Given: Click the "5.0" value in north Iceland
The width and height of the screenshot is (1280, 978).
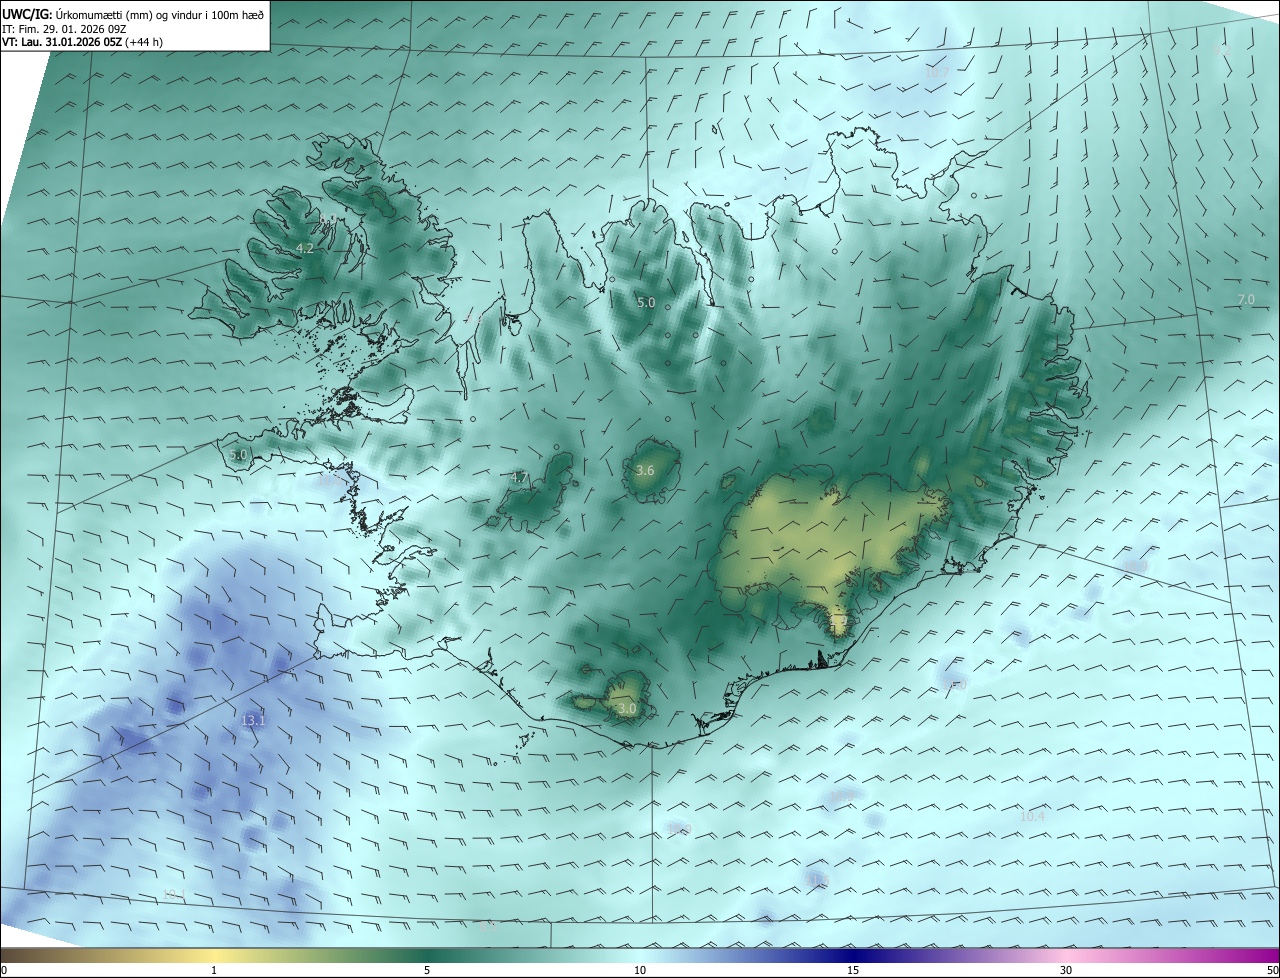Looking at the screenshot, I should (646, 302).
